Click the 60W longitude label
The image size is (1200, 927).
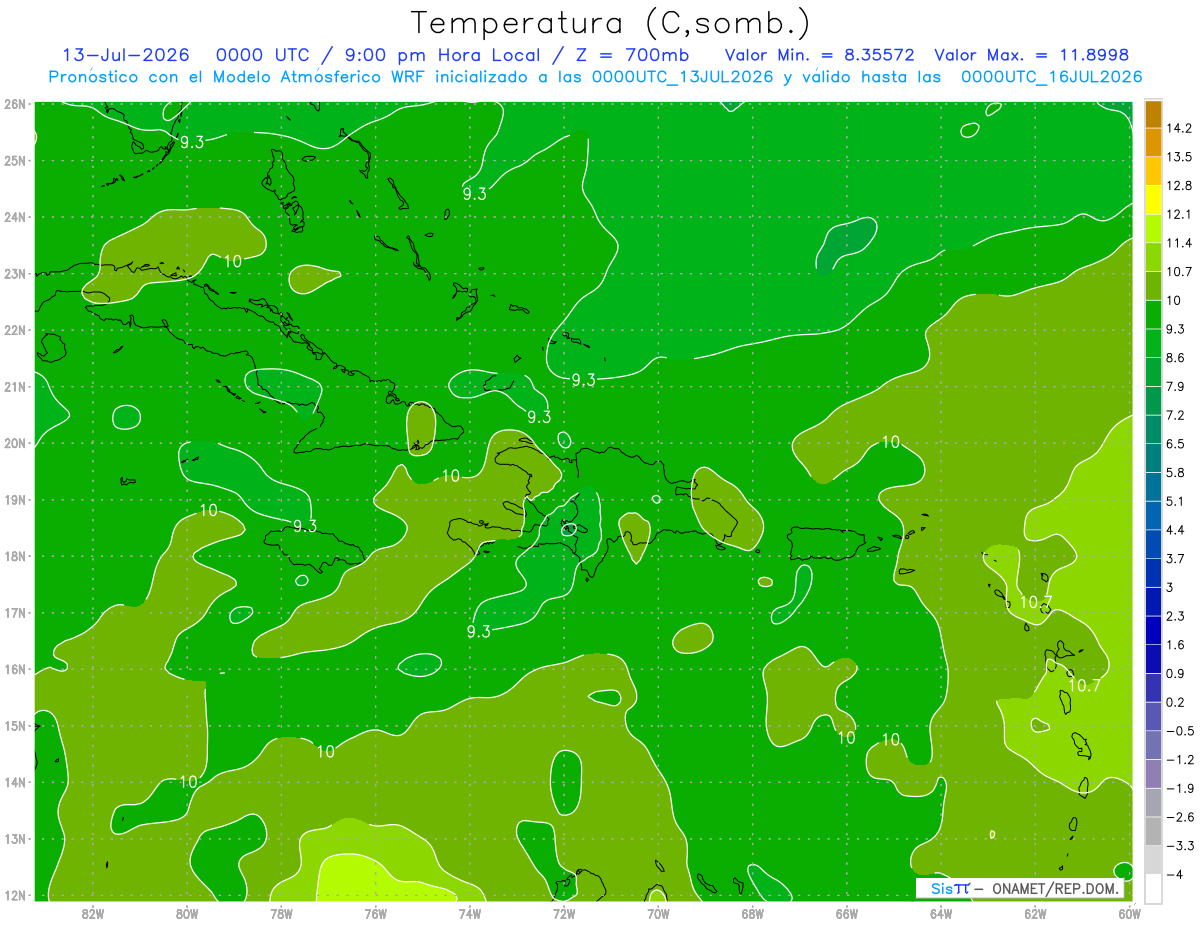point(1130,913)
